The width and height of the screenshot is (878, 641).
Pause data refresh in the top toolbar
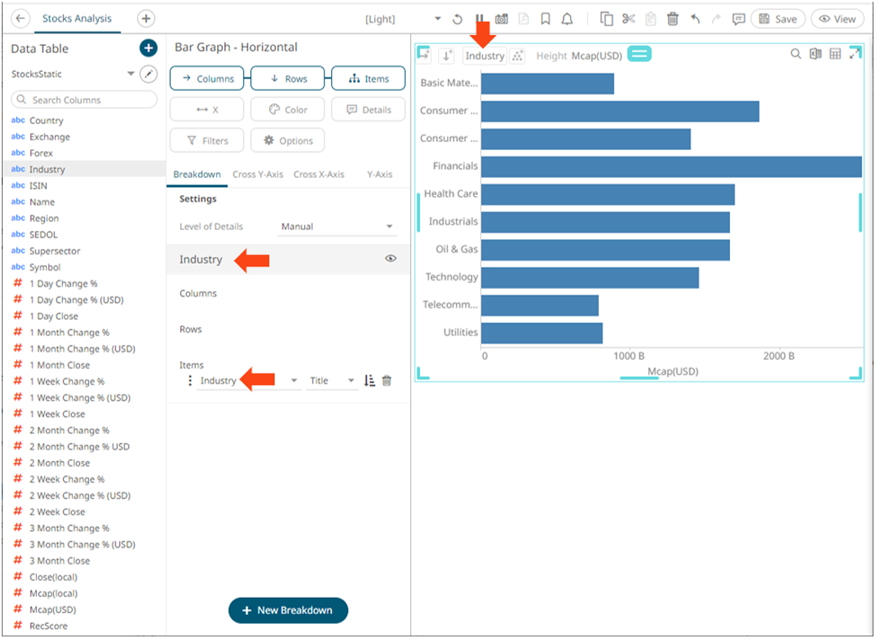[479, 19]
